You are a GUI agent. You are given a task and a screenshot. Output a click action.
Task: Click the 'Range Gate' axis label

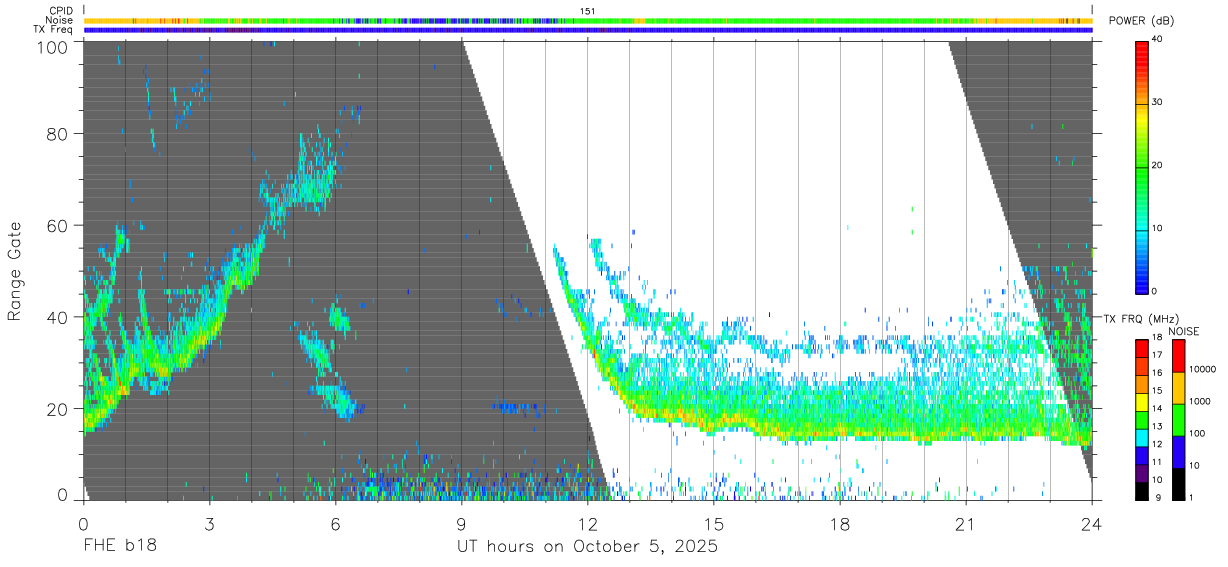pyautogui.click(x=15, y=271)
